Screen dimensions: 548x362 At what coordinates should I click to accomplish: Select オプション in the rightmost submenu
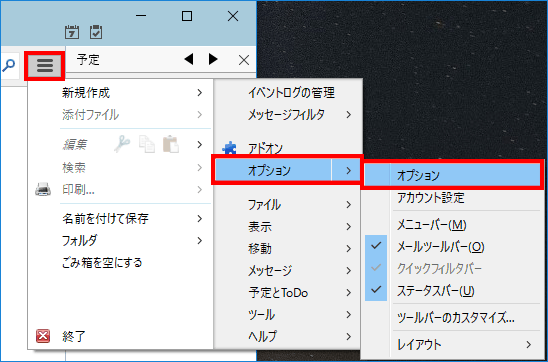452,175
